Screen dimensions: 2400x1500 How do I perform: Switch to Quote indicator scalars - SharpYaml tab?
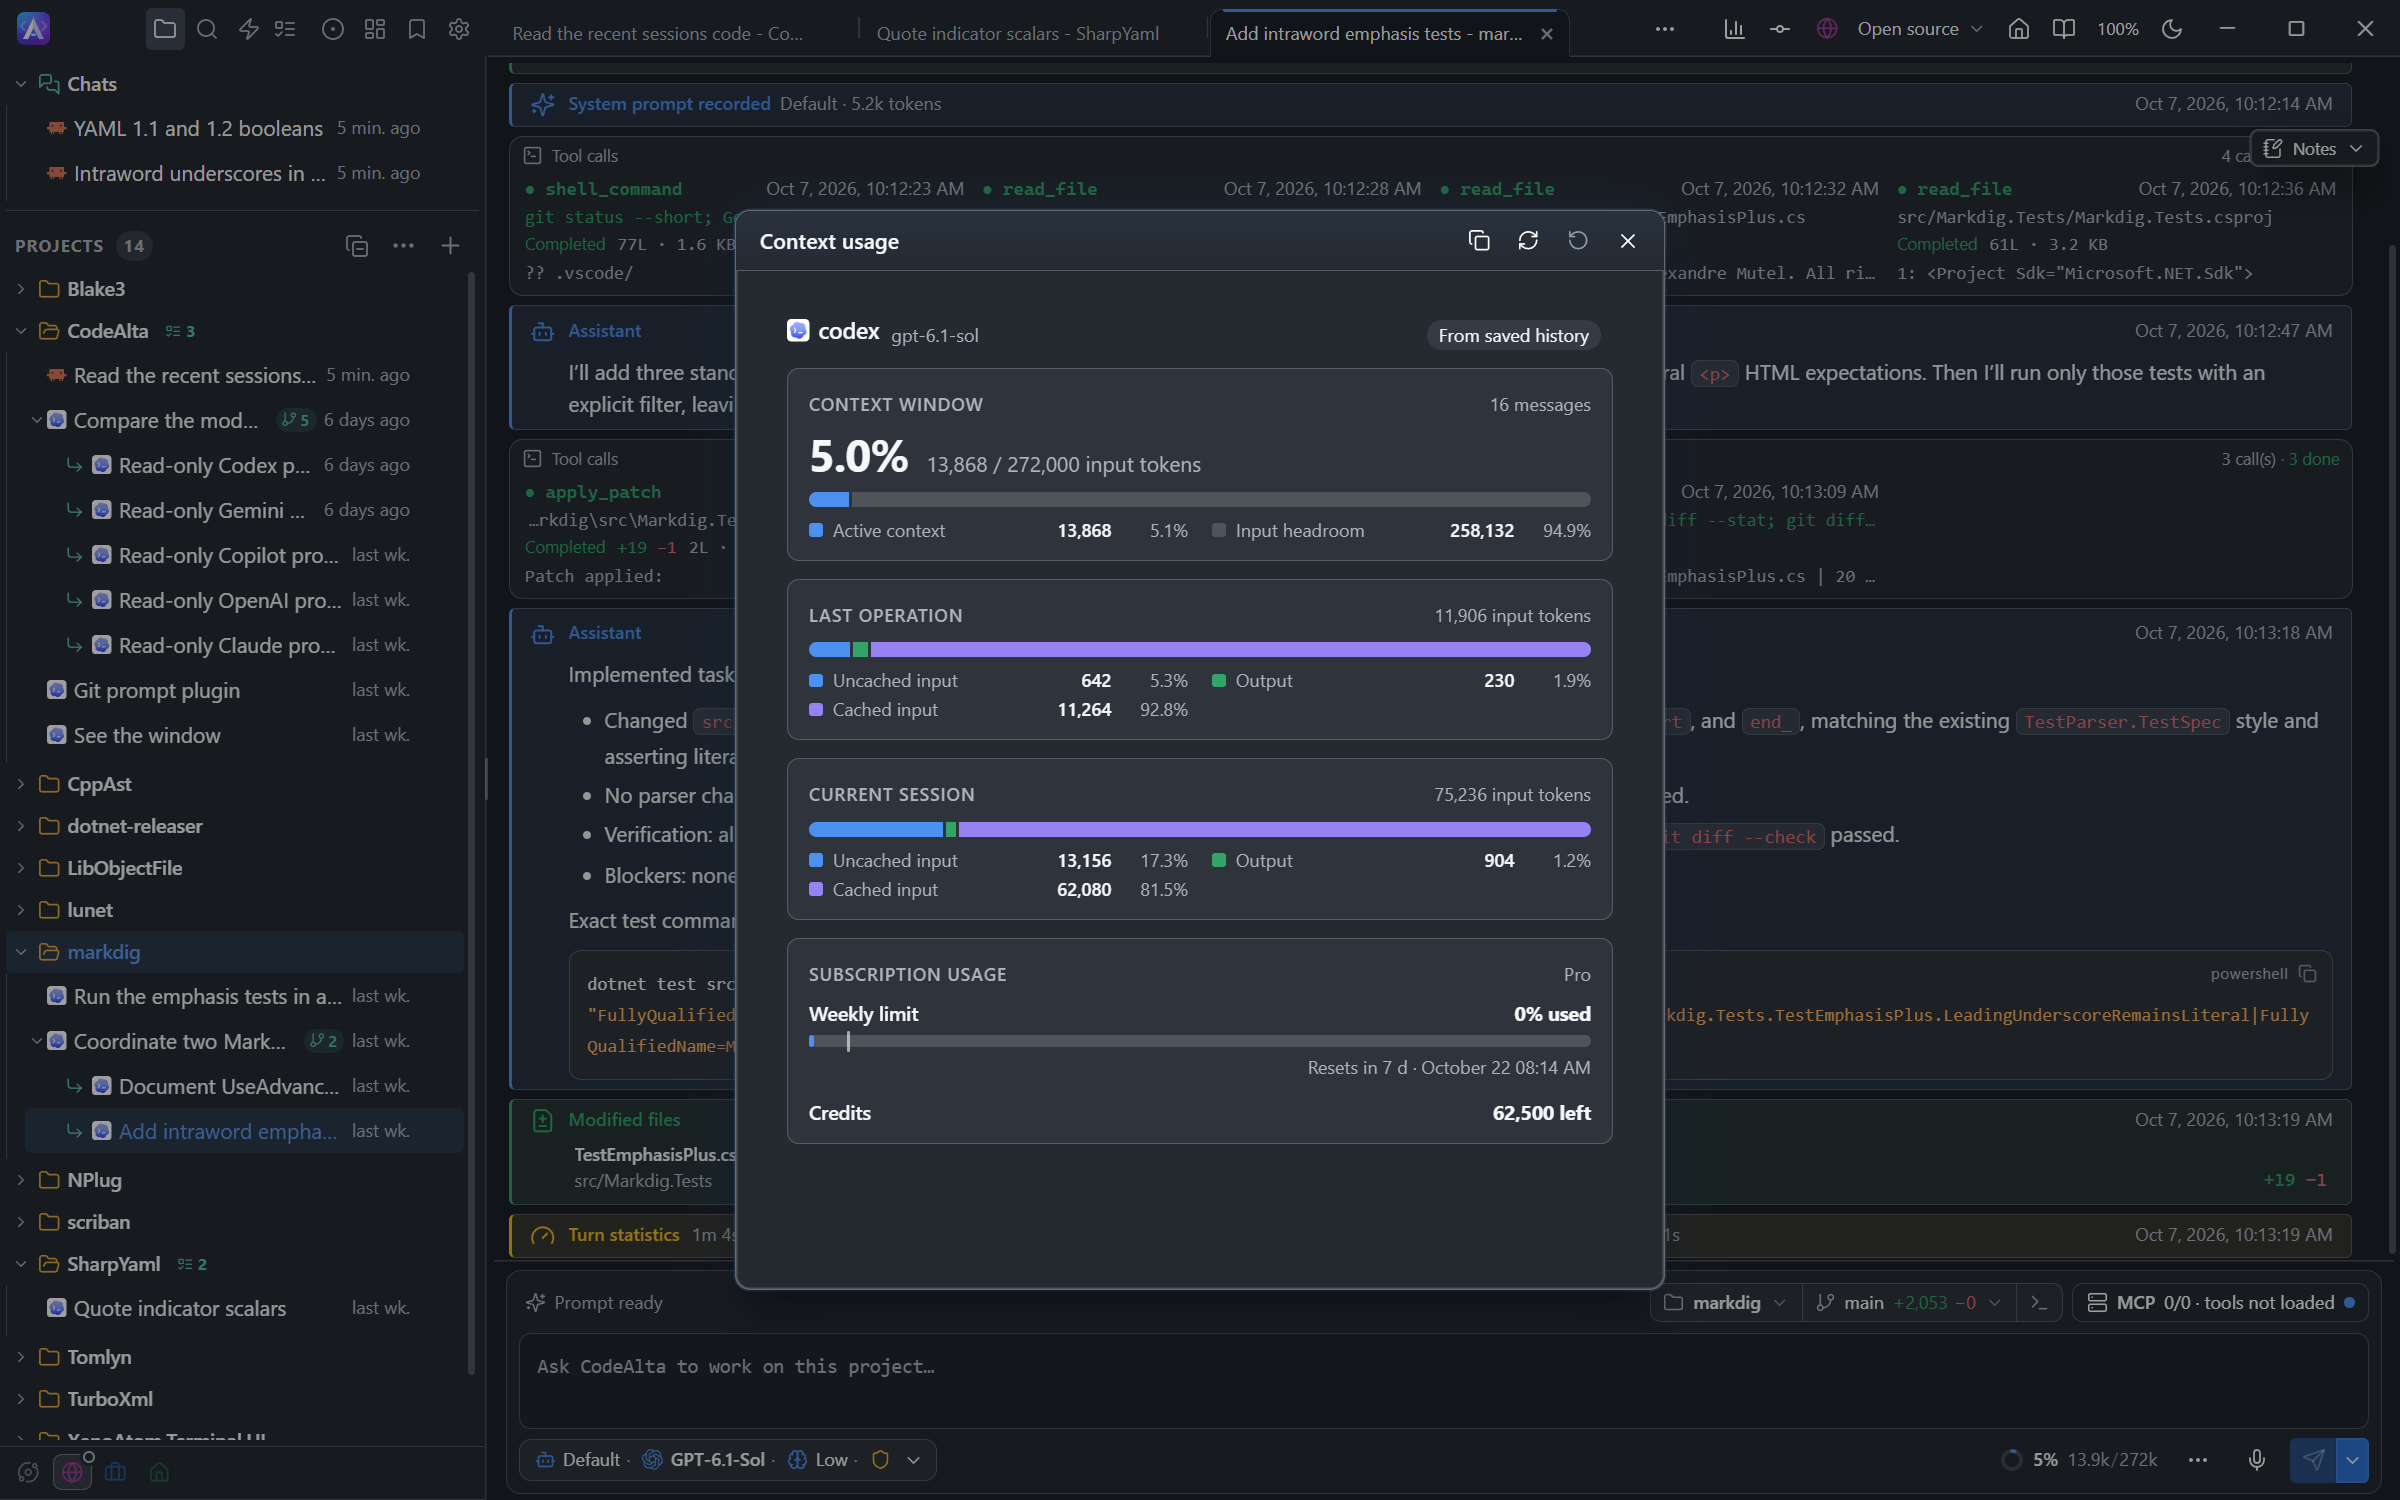click(1018, 33)
